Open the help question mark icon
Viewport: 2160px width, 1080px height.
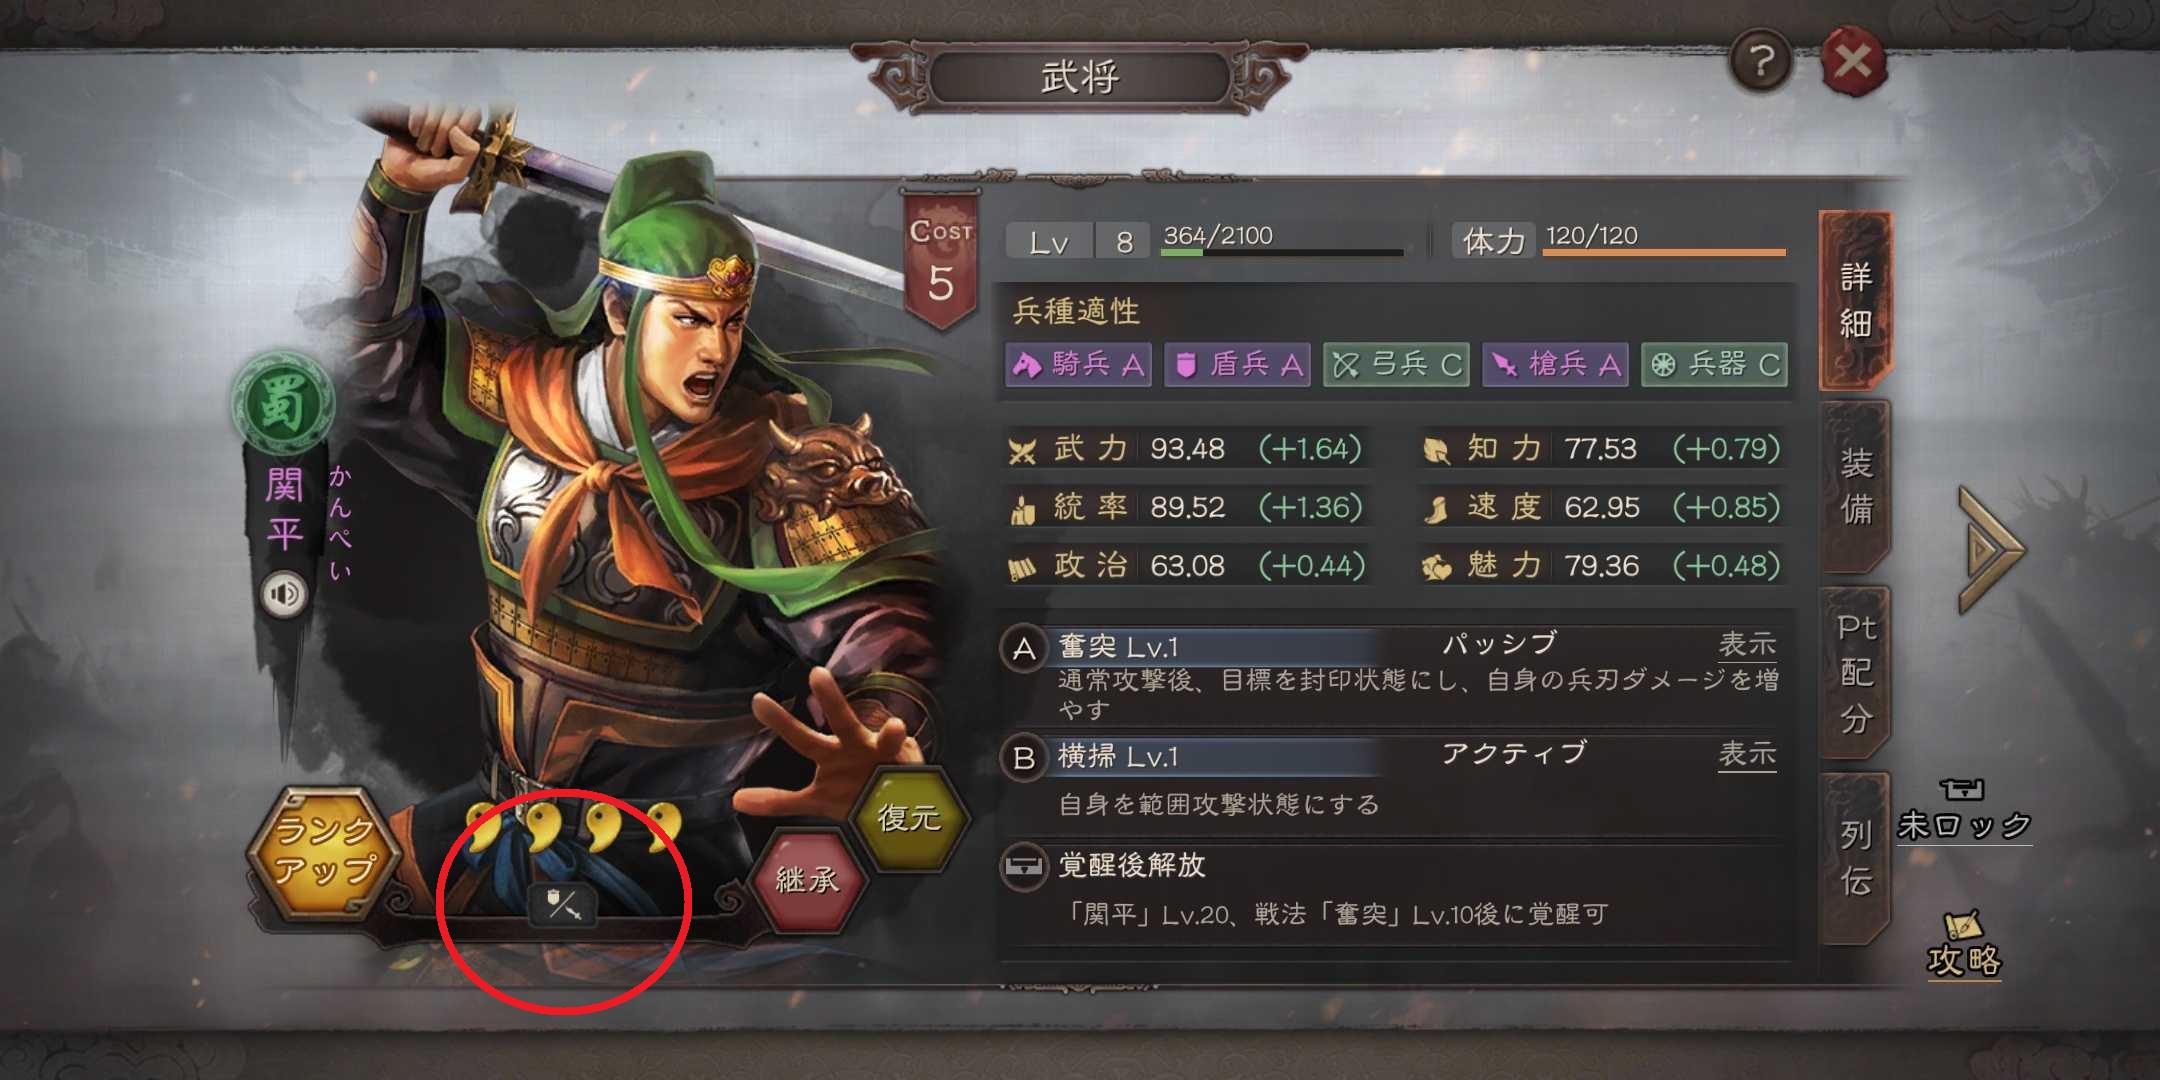point(1761,62)
